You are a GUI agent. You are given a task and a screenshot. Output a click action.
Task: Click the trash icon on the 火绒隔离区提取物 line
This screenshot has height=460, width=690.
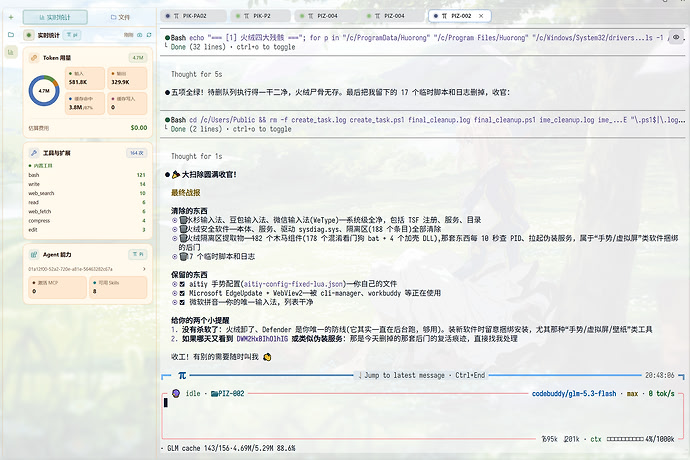183,238
